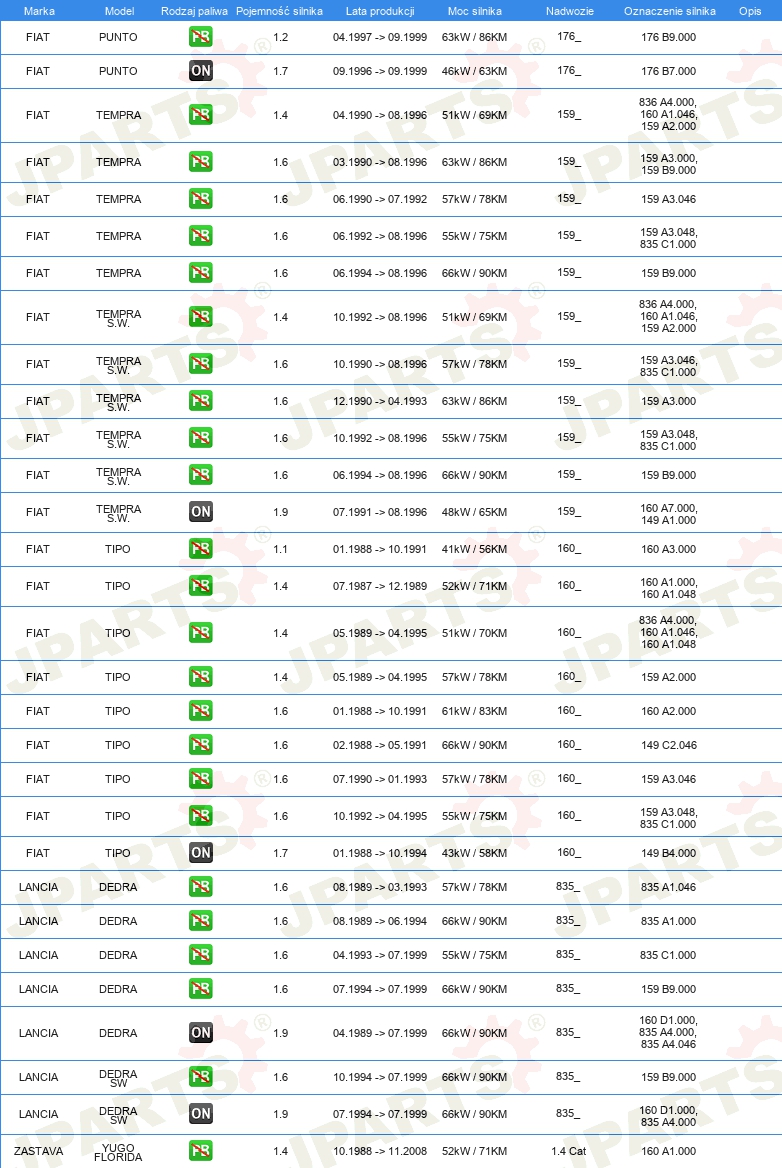The height and width of the screenshot is (1168, 782).
Task: Select engine code 149 B4.000
Action: (x=669, y=853)
